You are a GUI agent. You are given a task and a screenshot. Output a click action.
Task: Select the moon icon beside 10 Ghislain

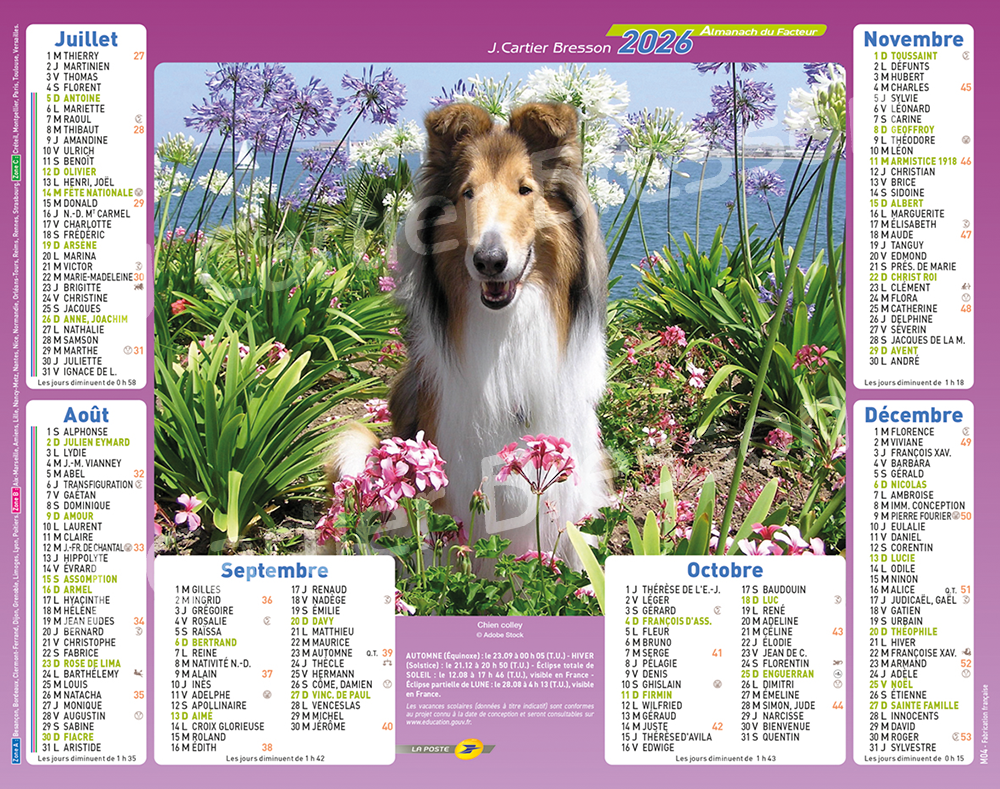717,685
